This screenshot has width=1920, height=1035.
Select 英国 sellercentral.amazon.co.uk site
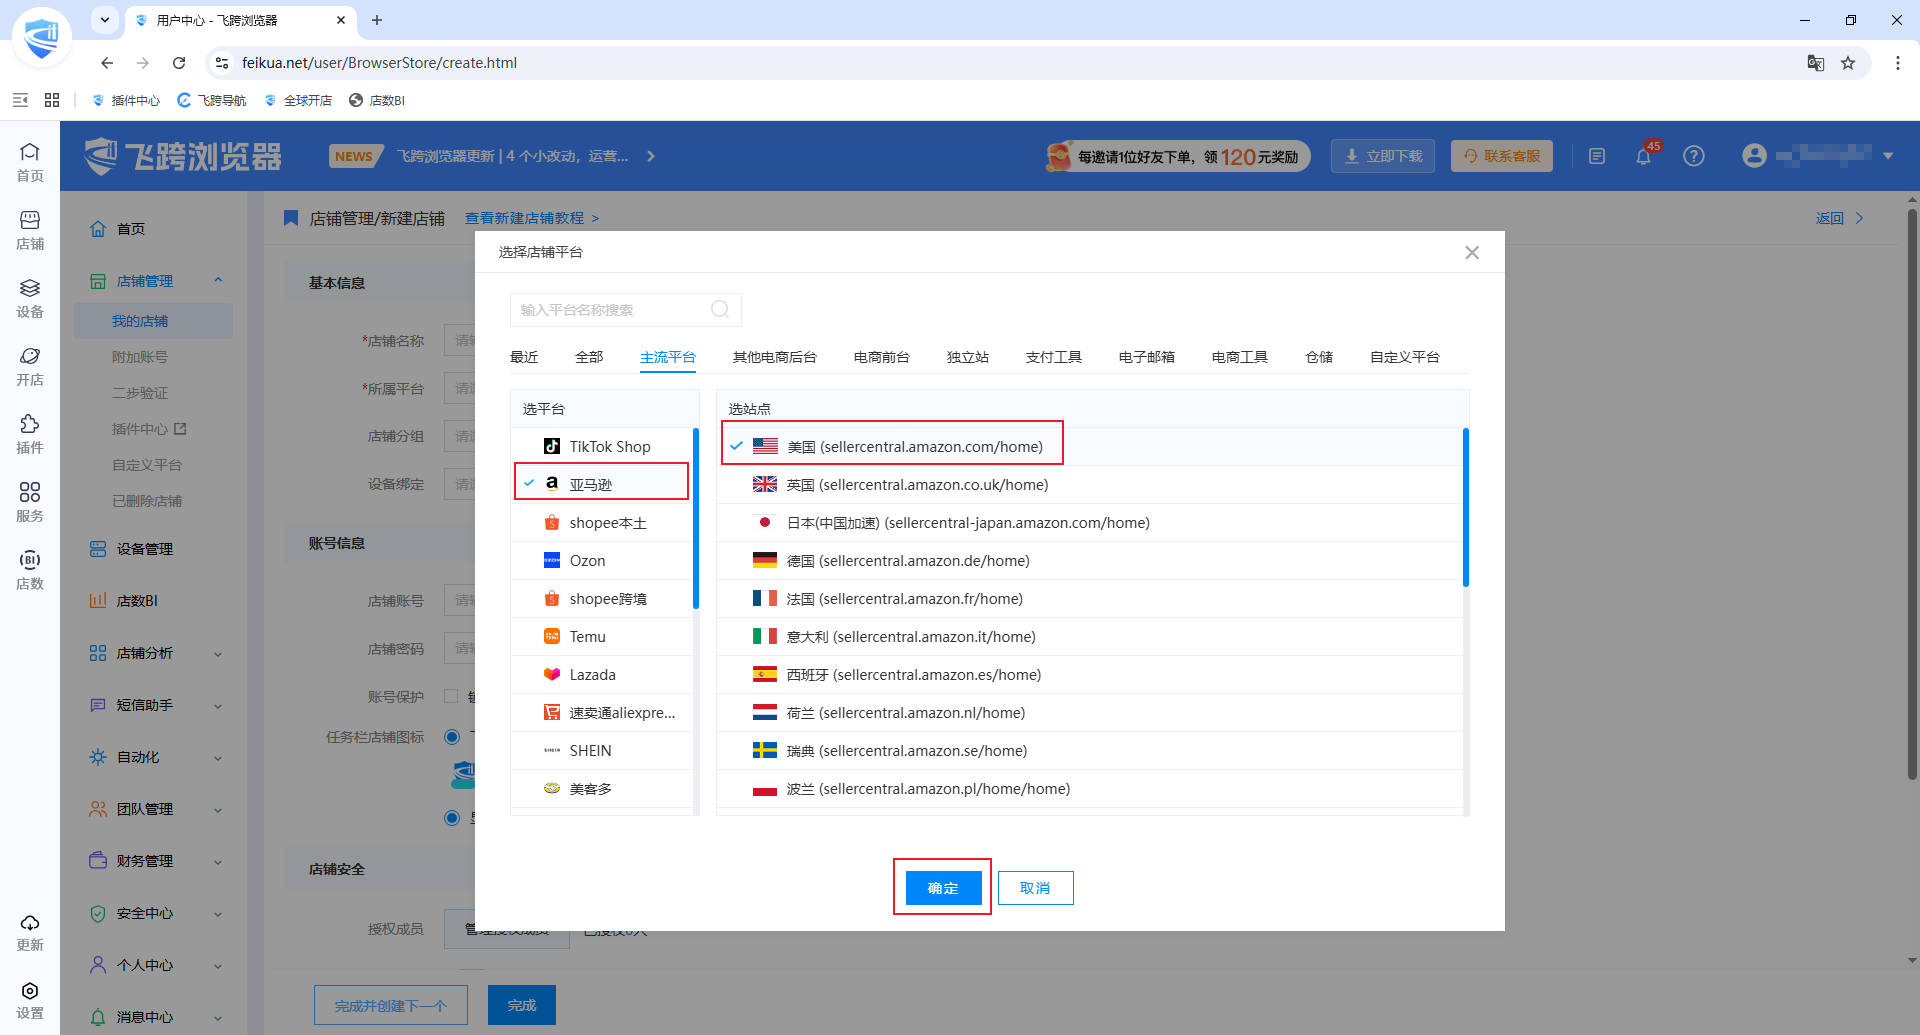(1090, 485)
